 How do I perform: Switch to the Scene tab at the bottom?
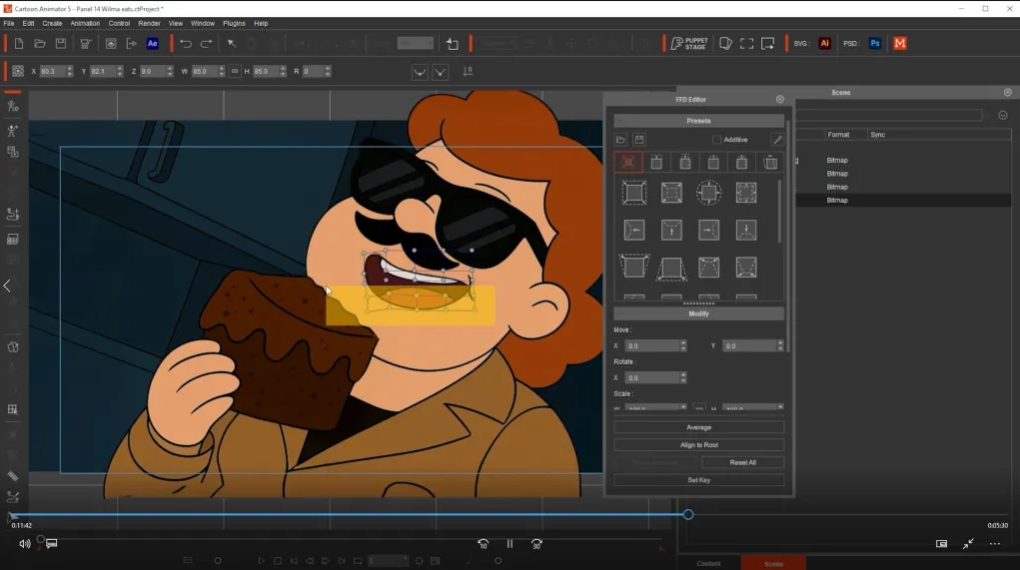click(773, 563)
